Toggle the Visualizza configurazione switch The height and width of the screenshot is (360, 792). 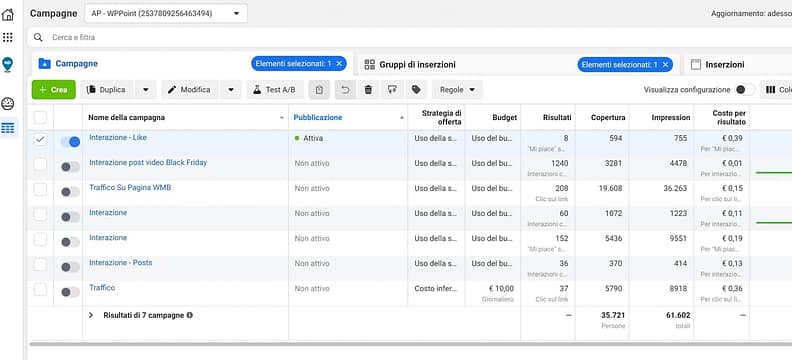pyautogui.click(x=745, y=90)
